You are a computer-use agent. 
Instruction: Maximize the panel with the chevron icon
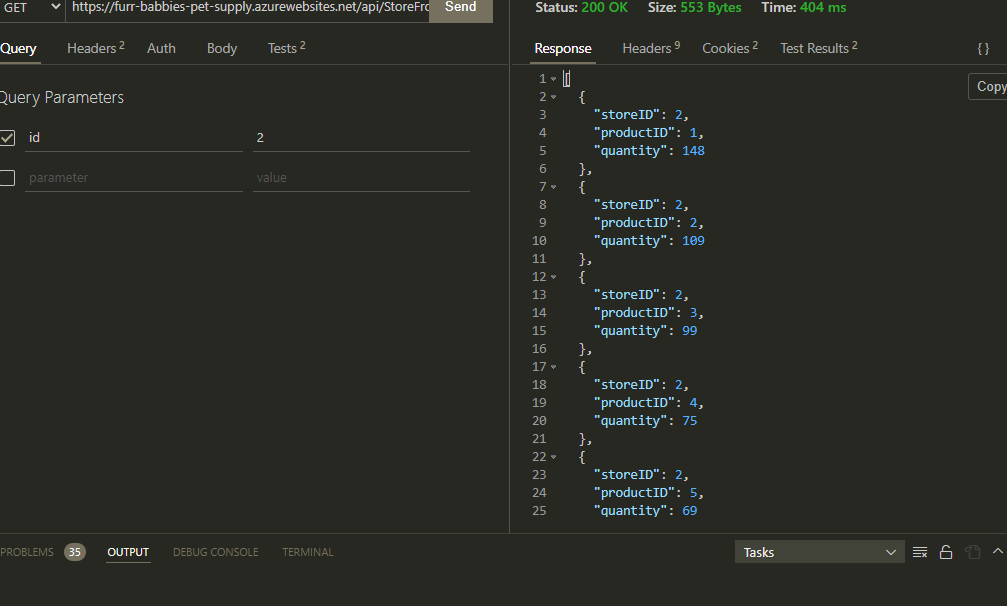997,551
